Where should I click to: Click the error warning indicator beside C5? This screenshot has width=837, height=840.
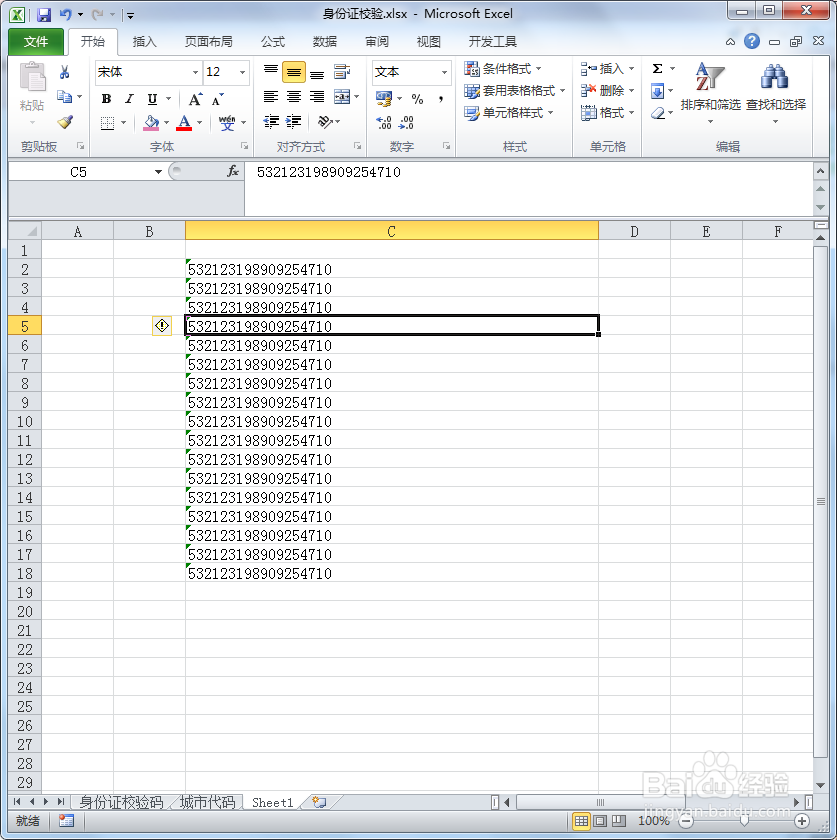pyautogui.click(x=162, y=326)
